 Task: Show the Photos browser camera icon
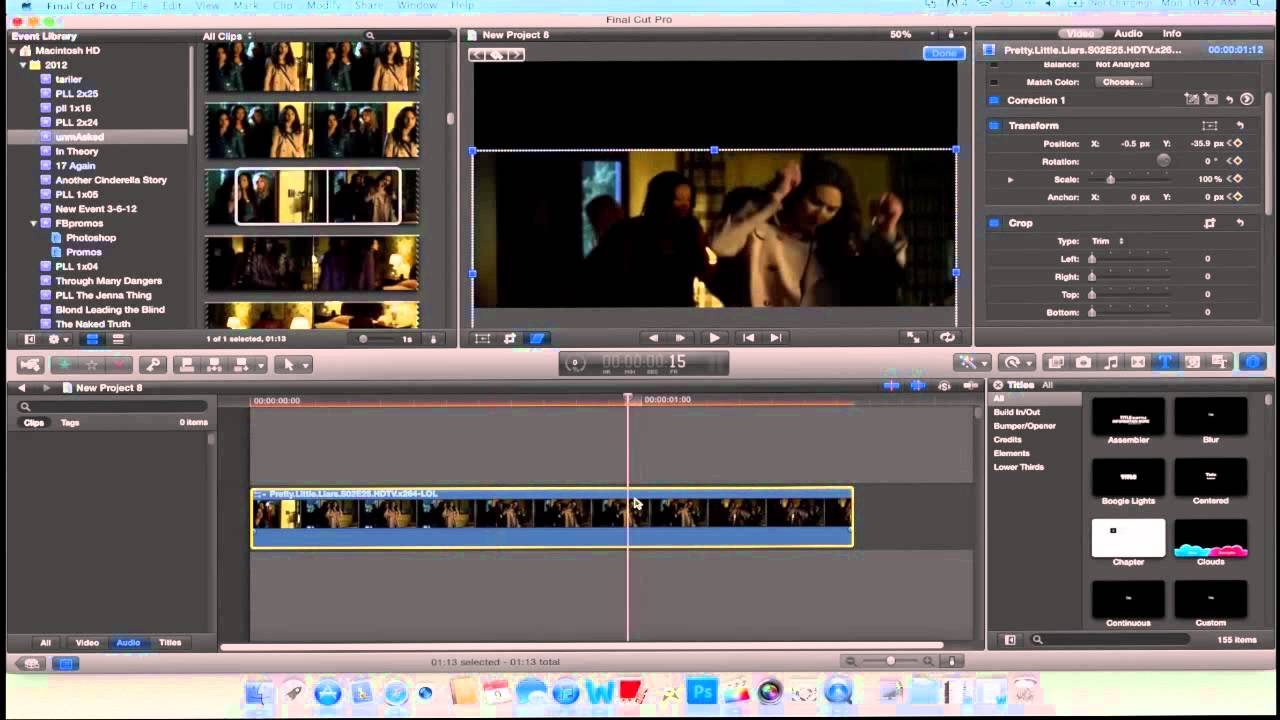1083,362
